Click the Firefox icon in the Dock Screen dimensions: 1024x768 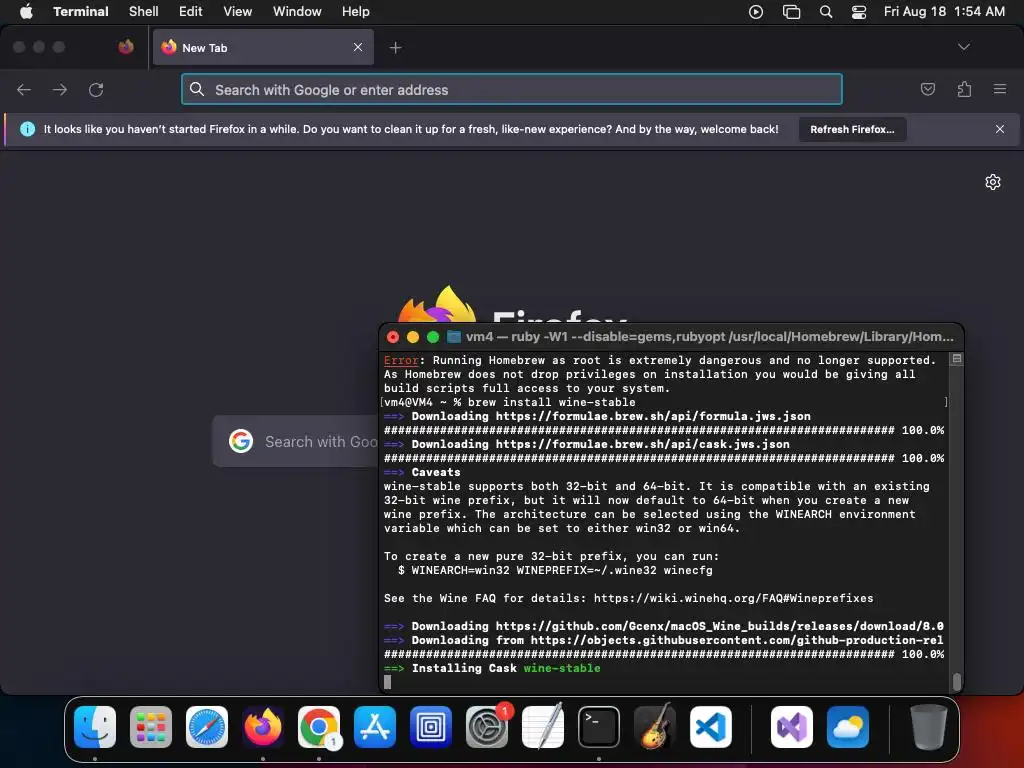pos(263,726)
